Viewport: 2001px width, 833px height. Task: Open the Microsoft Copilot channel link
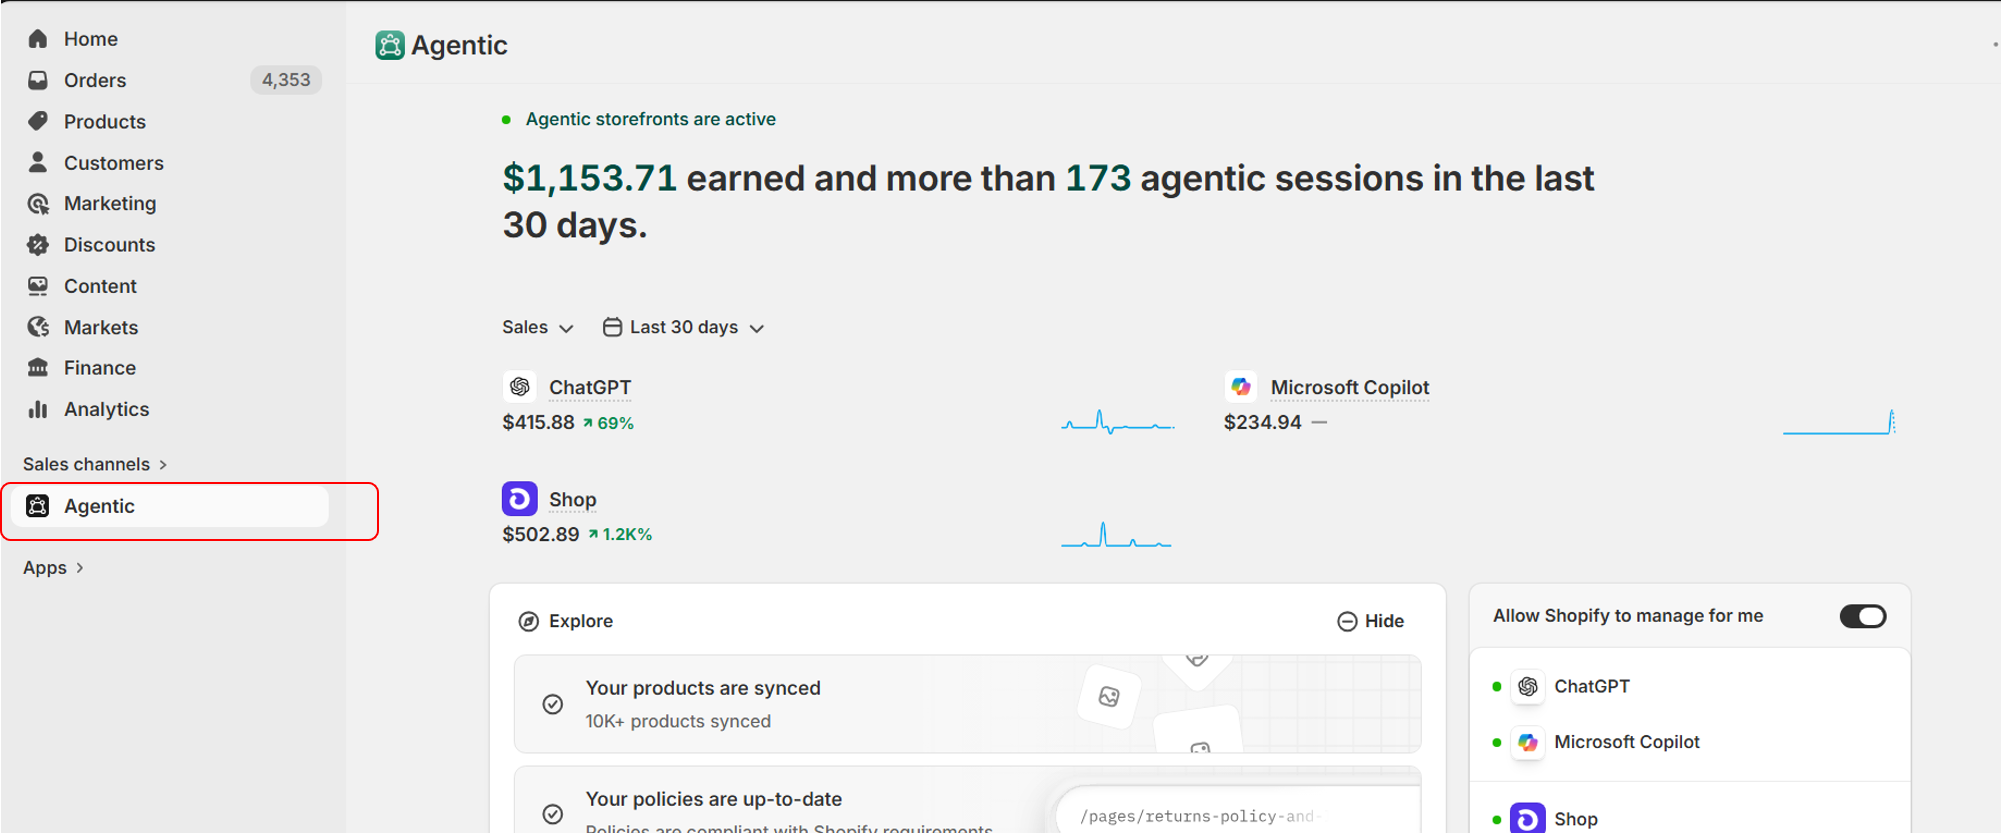1350,388
